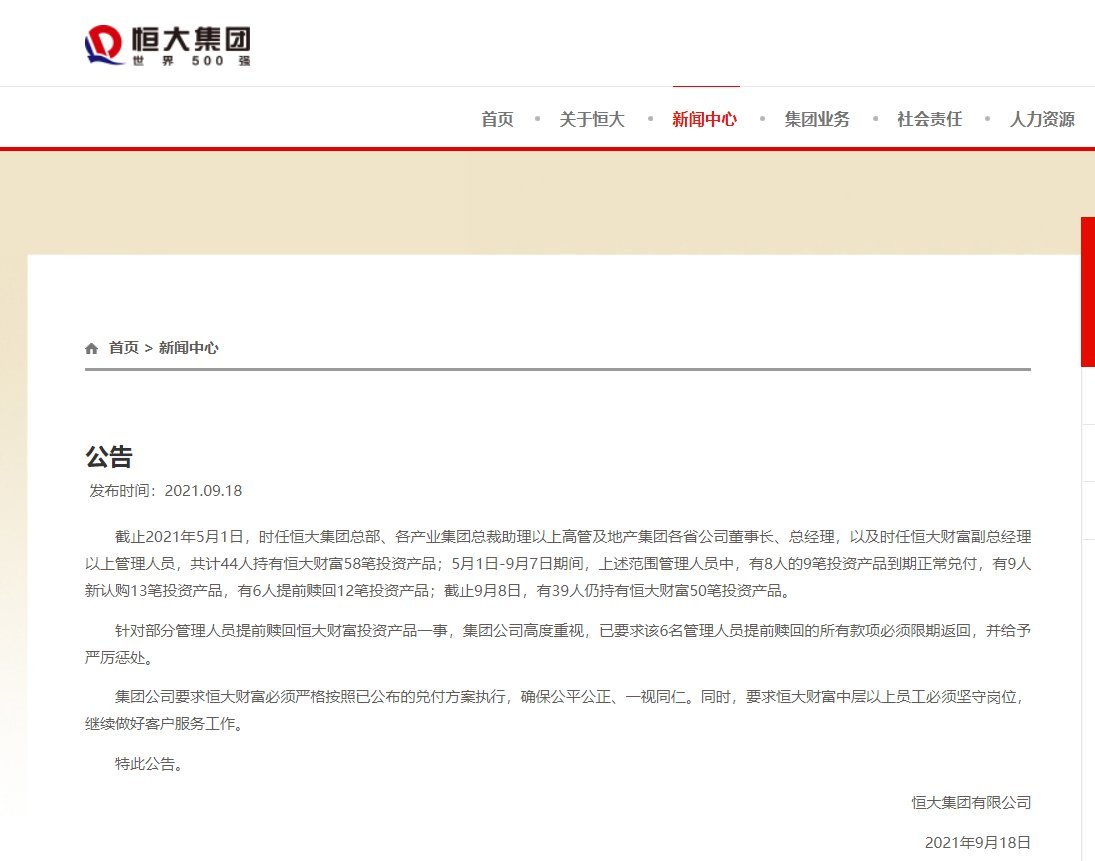
Task: Click the closing date 2021年9月18日
Action: (x=978, y=843)
